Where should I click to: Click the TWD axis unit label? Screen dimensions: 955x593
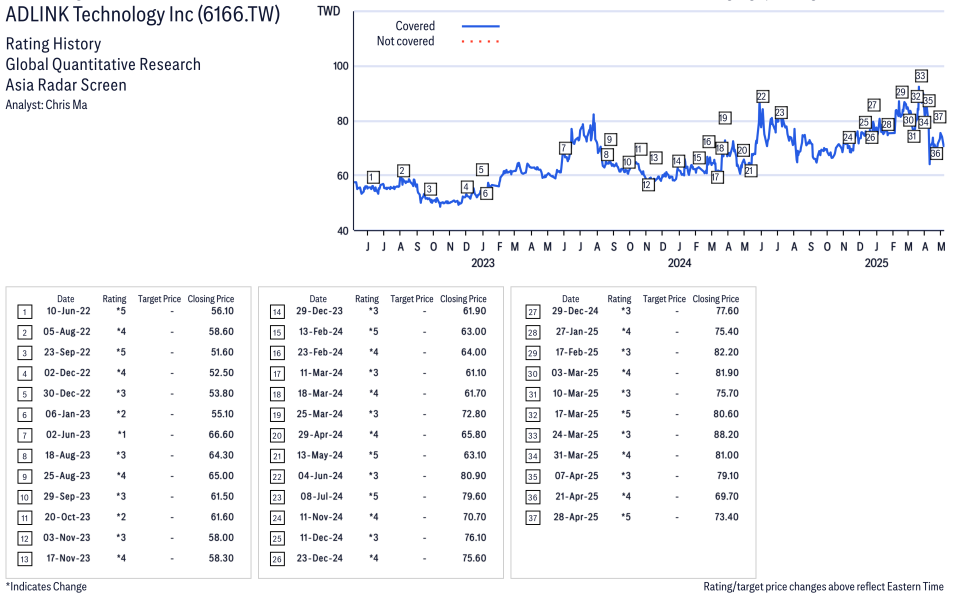(x=328, y=11)
